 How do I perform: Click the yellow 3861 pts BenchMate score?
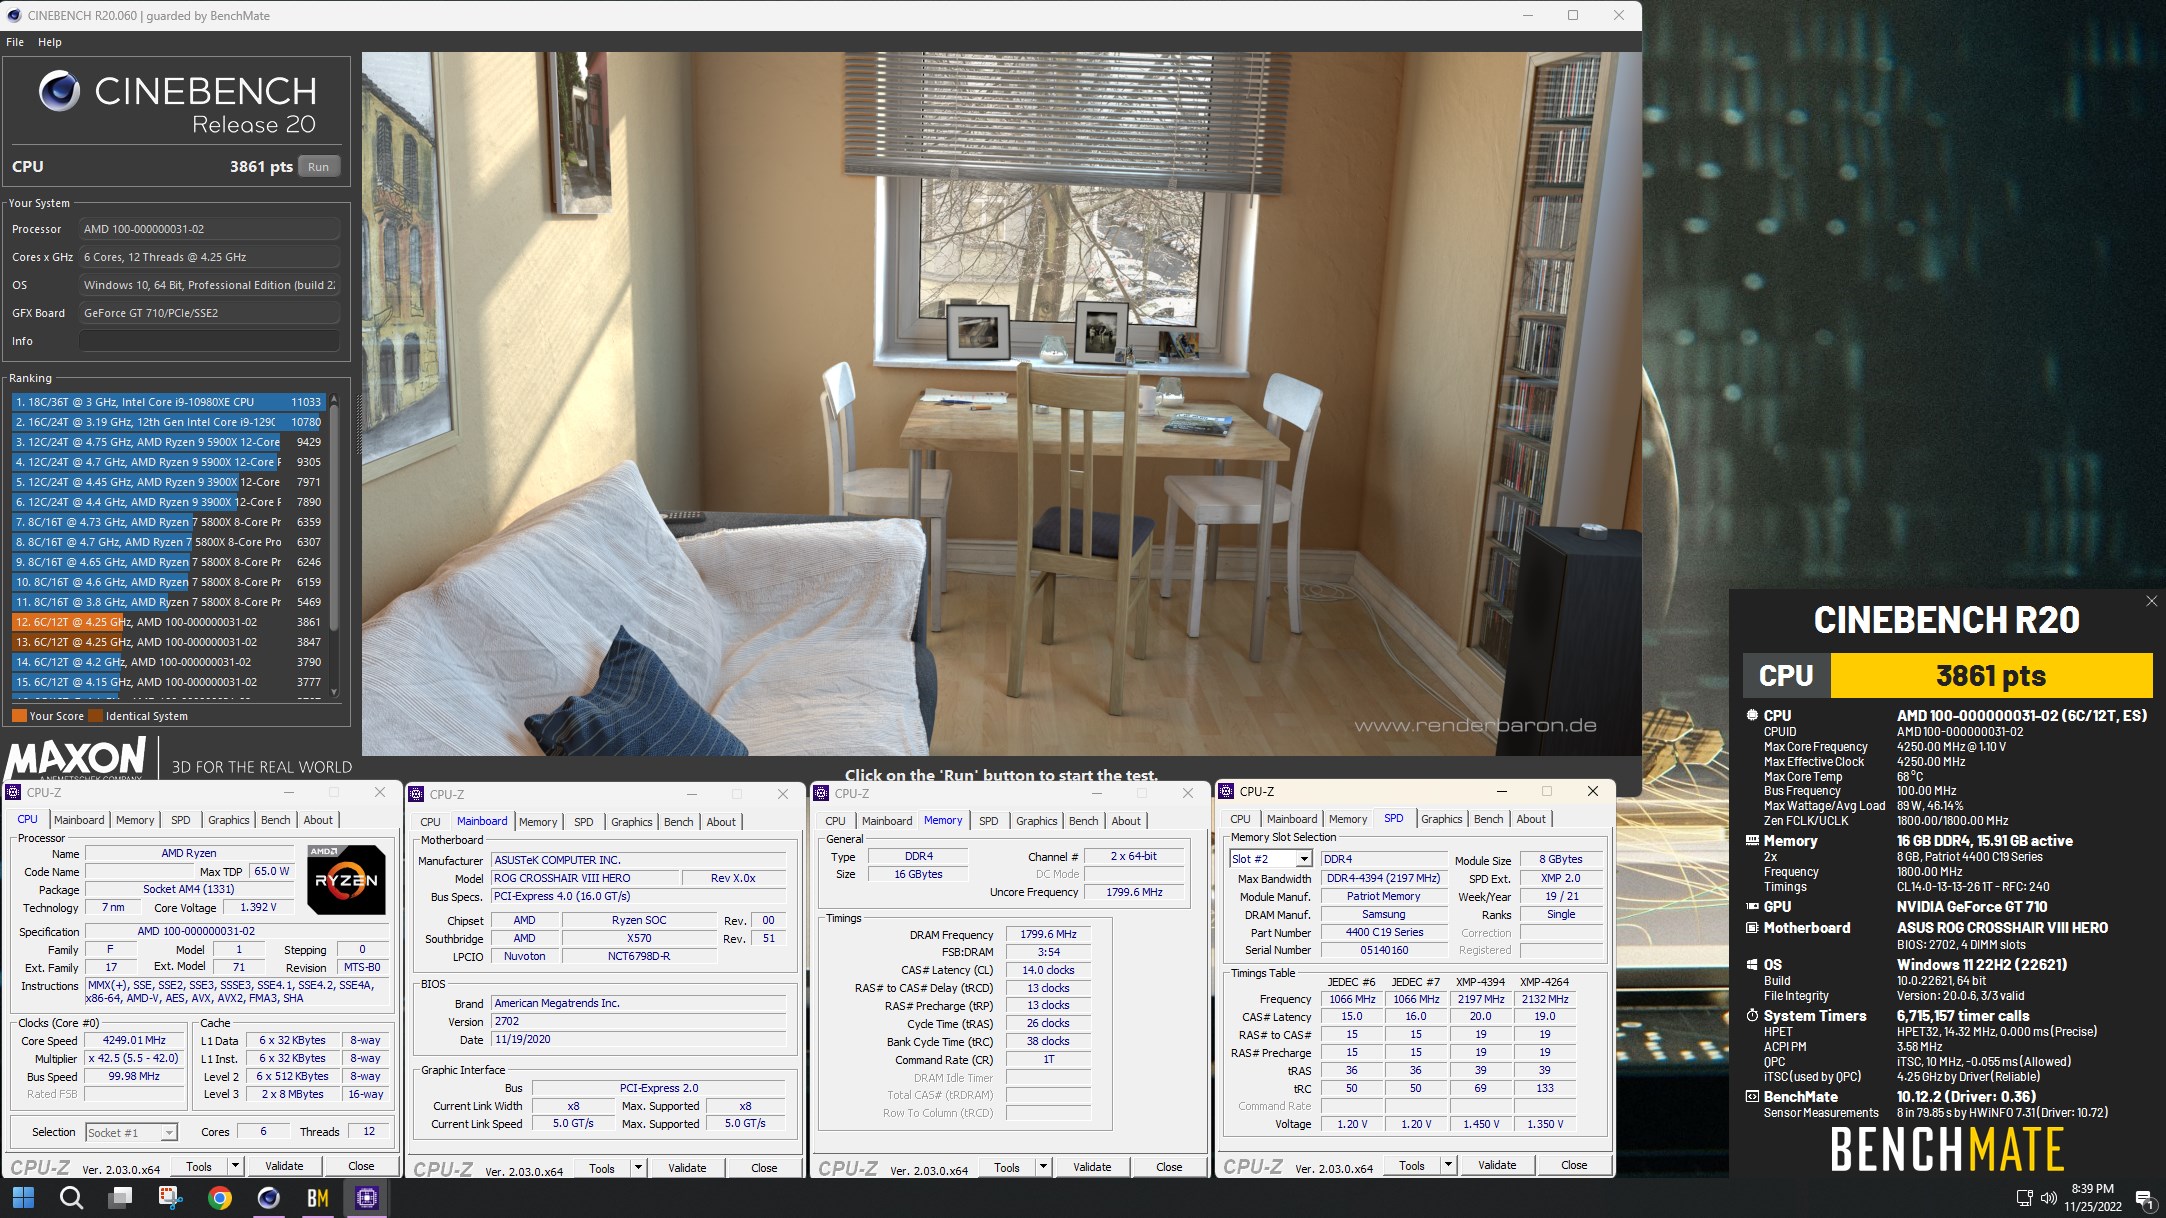coord(1991,676)
